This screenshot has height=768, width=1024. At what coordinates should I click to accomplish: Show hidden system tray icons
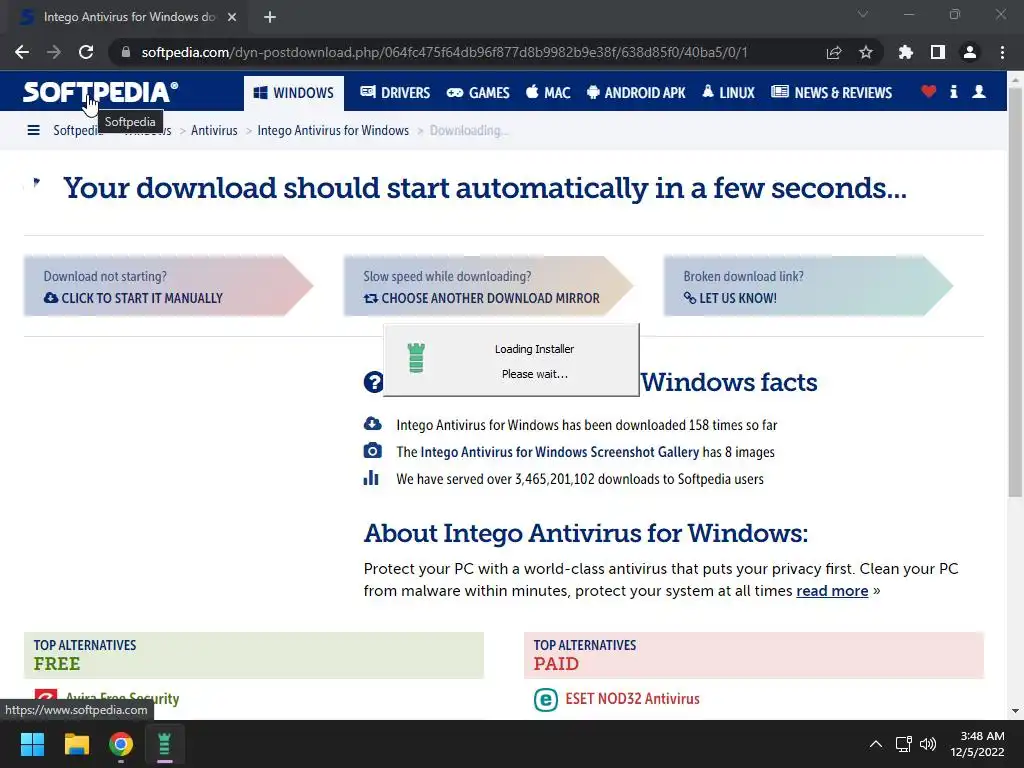[876, 744]
